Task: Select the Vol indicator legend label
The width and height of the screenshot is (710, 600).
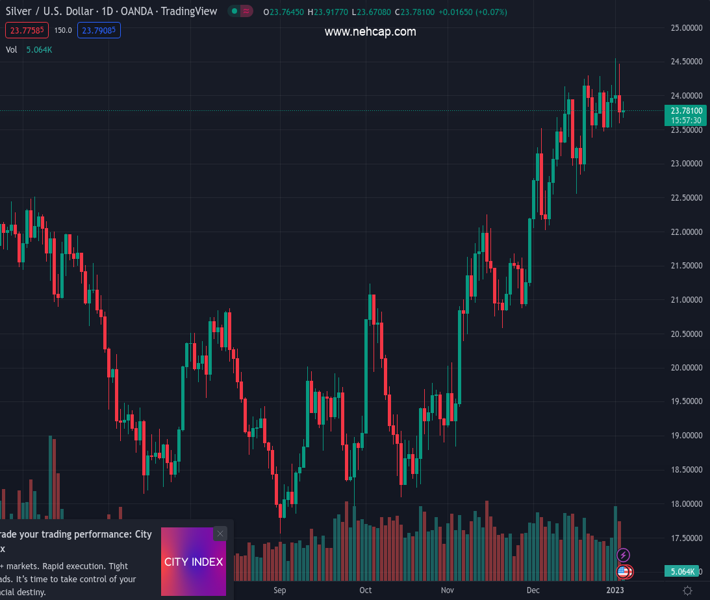Action: (12, 49)
